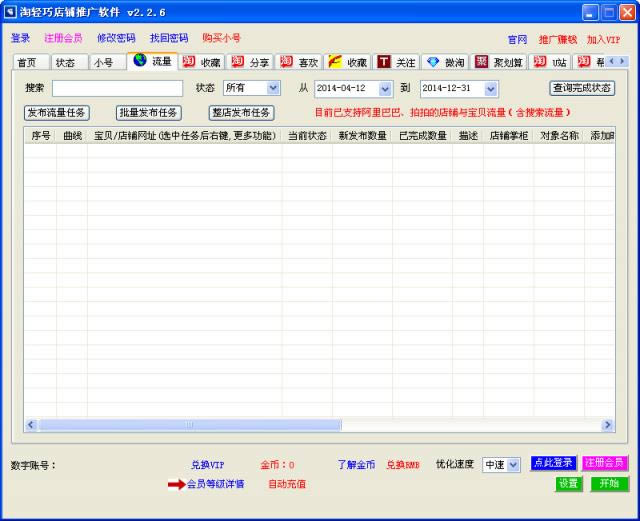This screenshot has width=640, height=521.
Task: Open the 注册会员 link in top menu
Action: pyautogui.click(x=63, y=38)
